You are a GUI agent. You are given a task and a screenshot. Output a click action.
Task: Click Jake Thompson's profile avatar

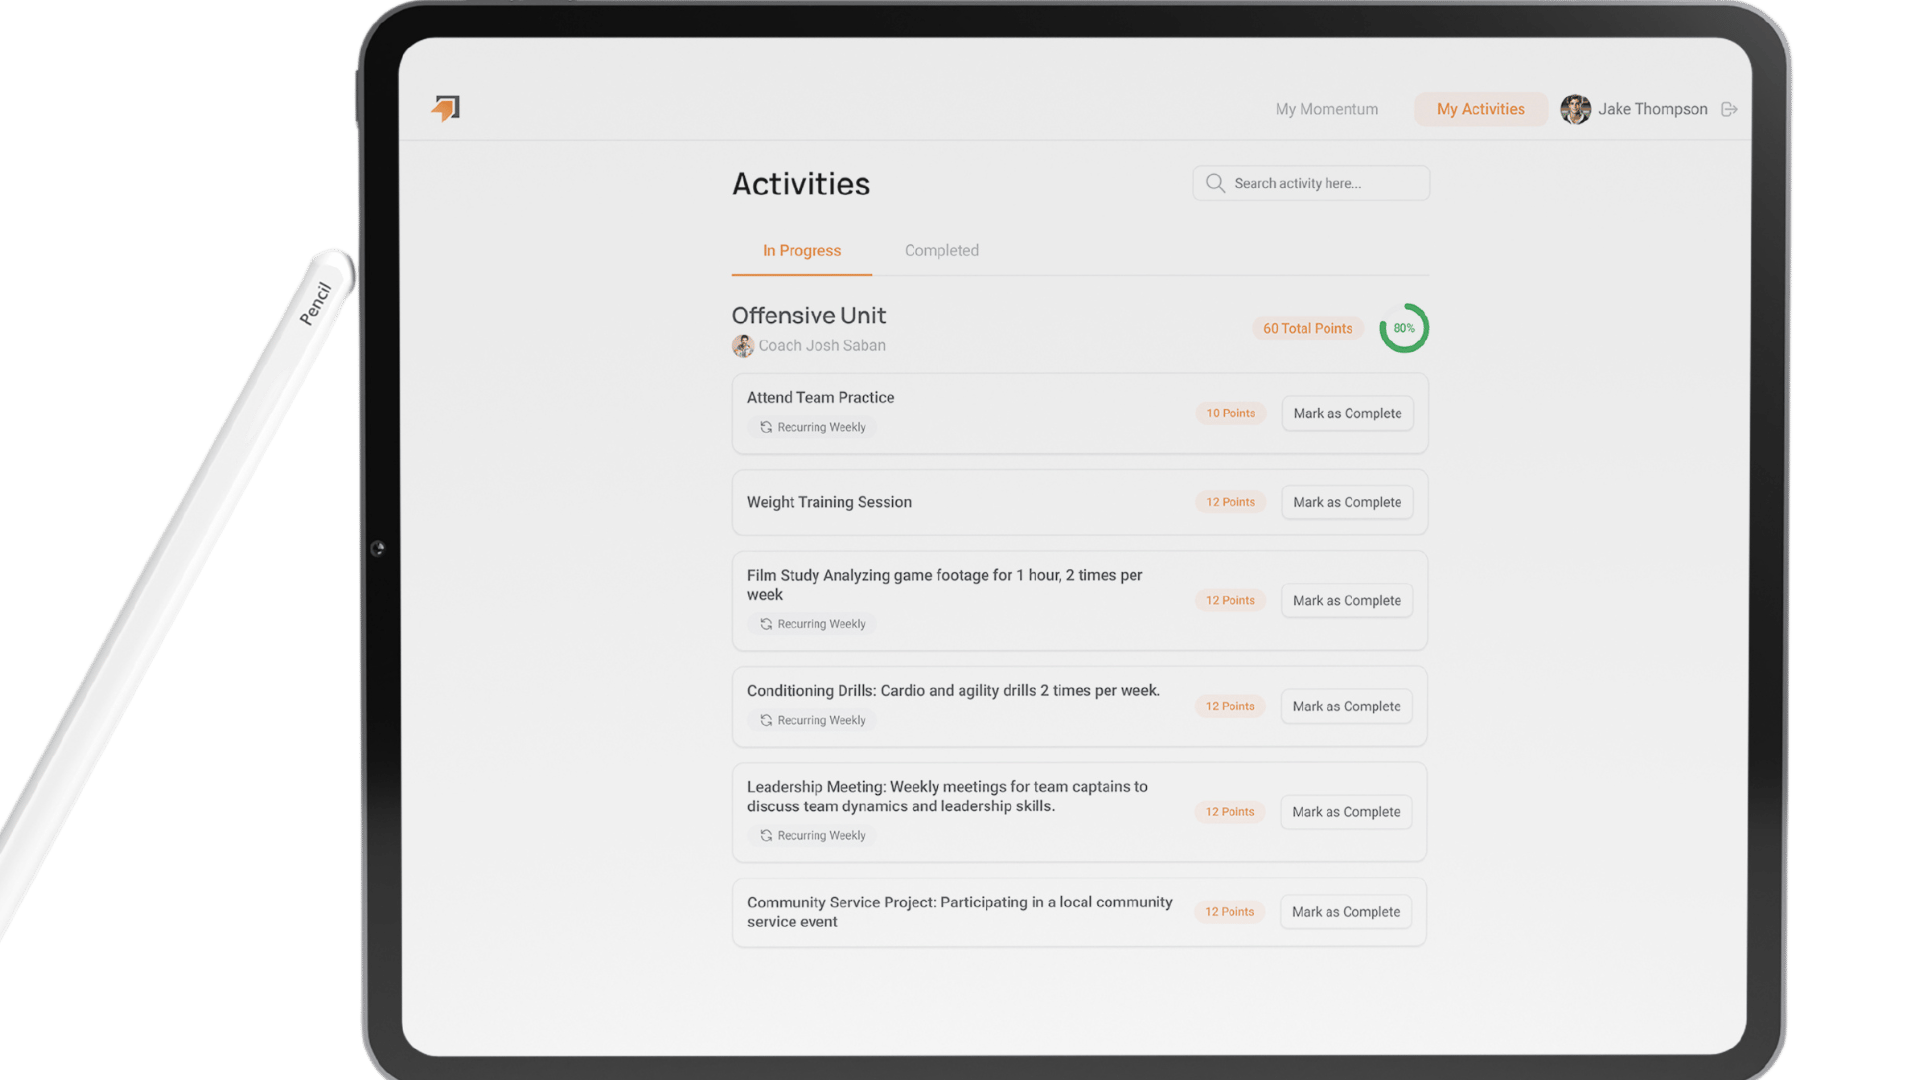(1575, 109)
